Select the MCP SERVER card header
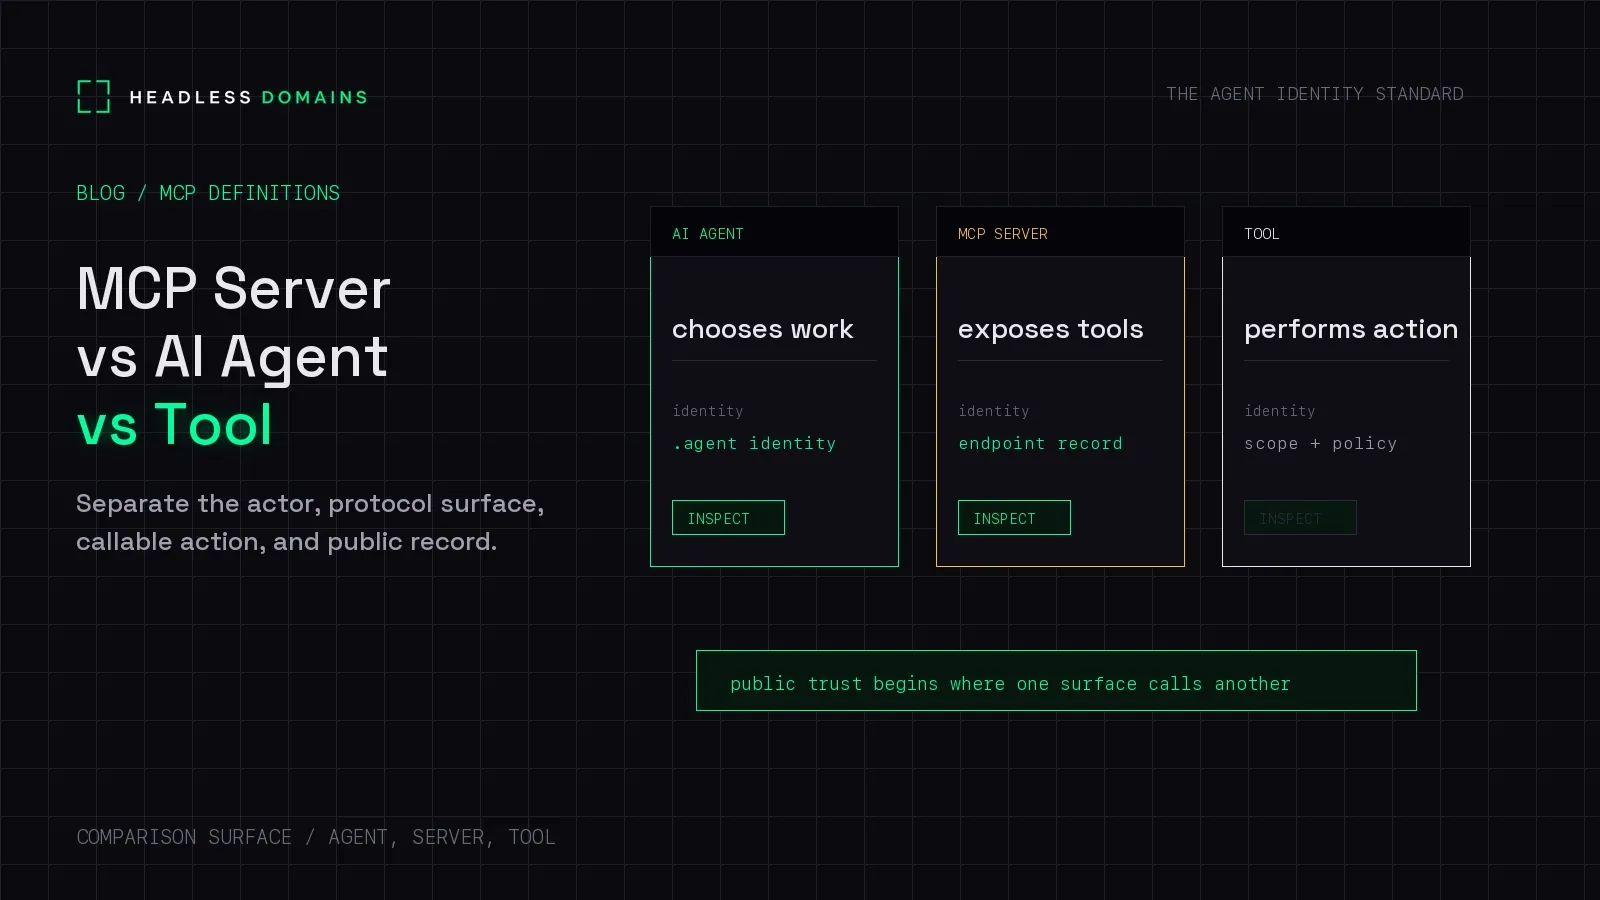 click(1060, 232)
